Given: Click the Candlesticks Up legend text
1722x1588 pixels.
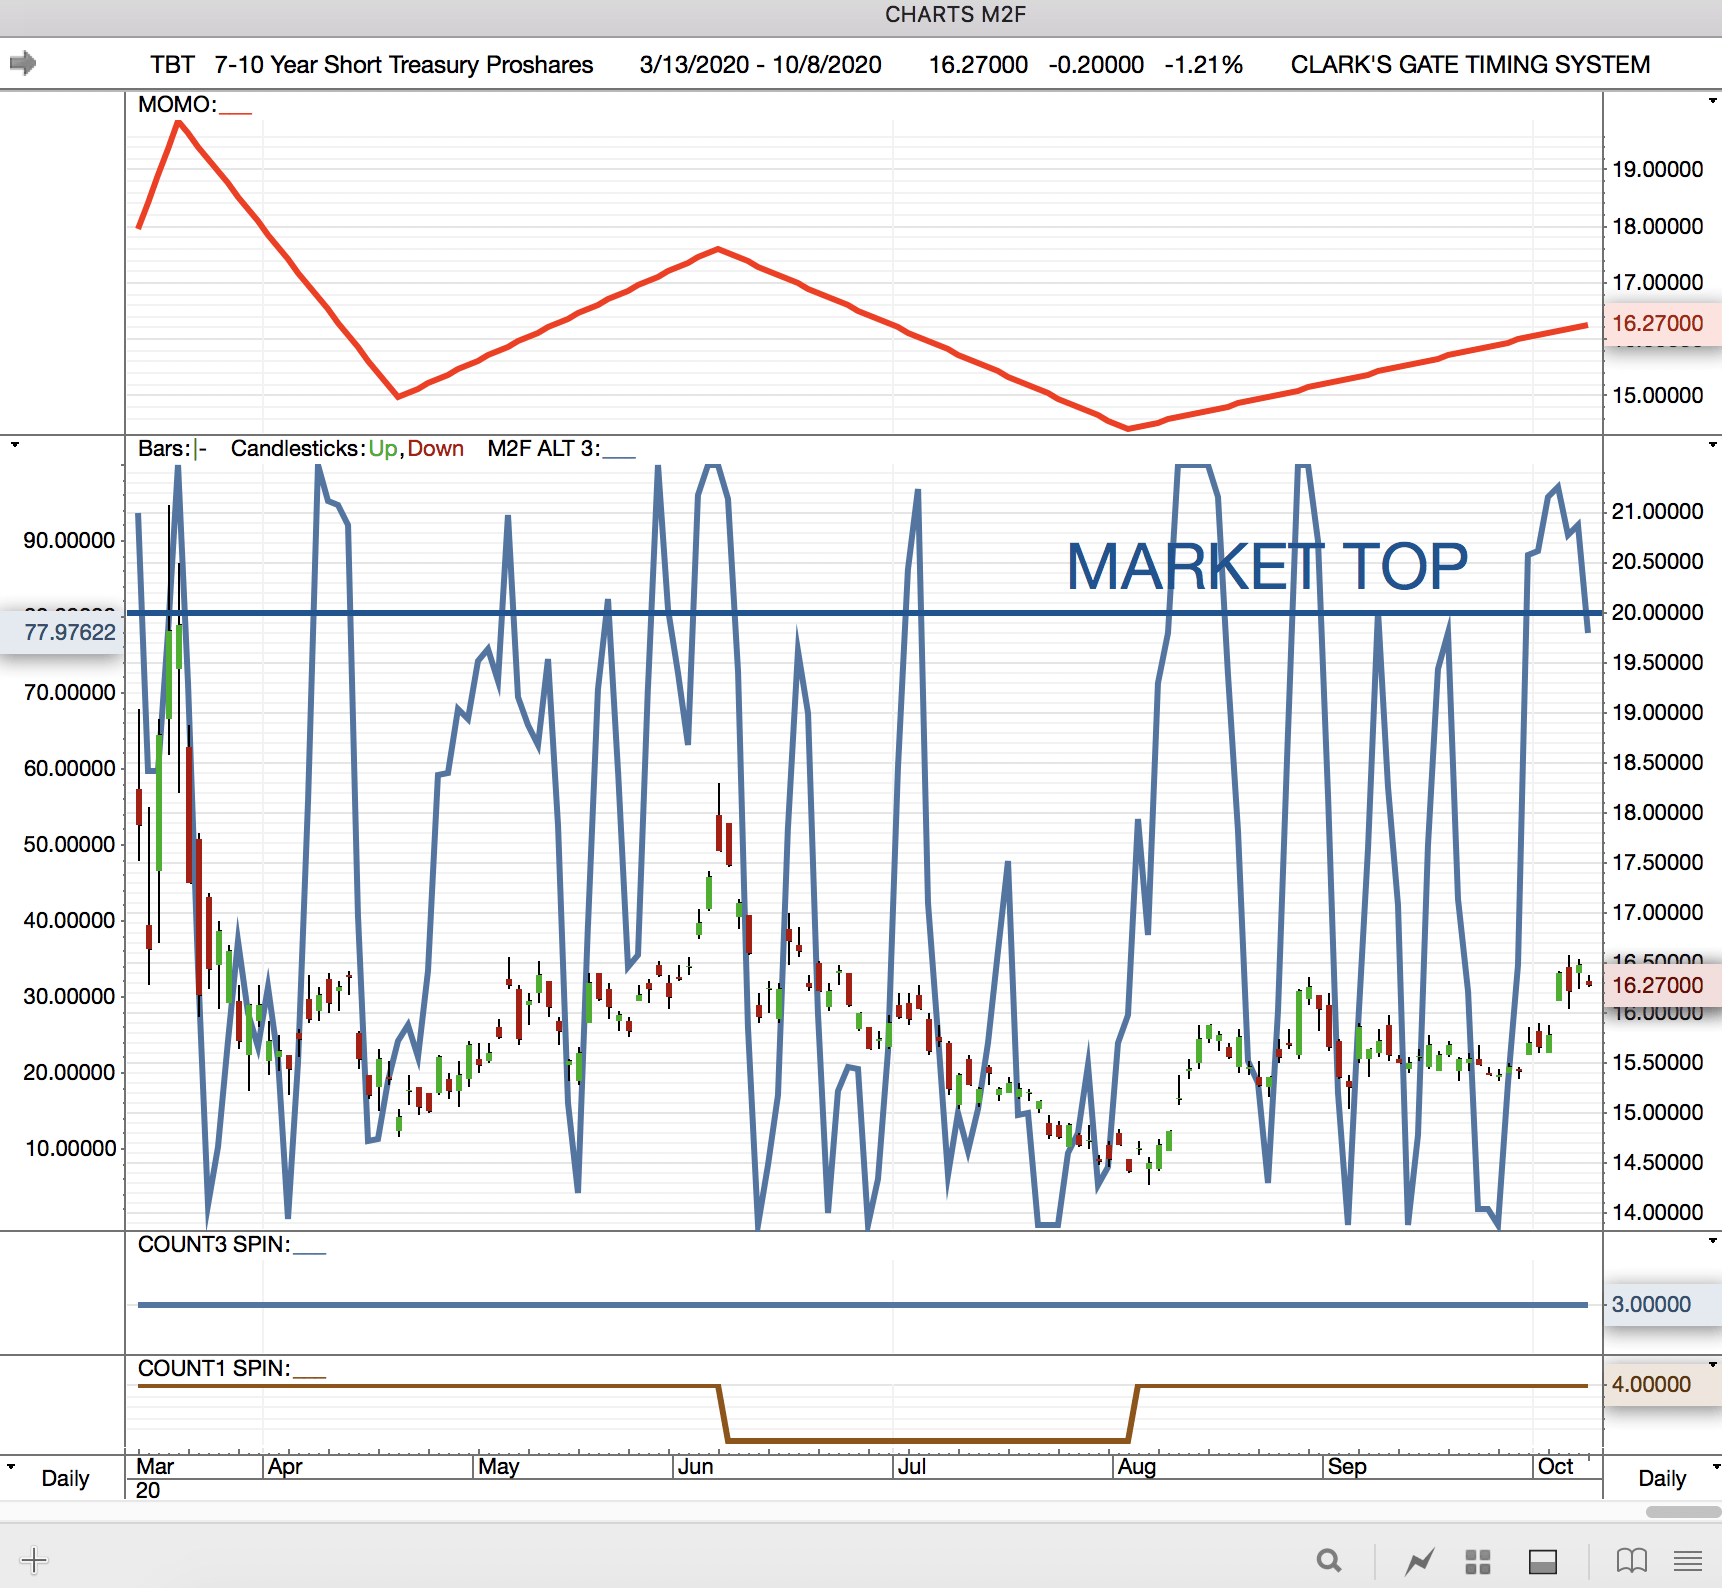Looking at the screenshot, I should [382, 449].
